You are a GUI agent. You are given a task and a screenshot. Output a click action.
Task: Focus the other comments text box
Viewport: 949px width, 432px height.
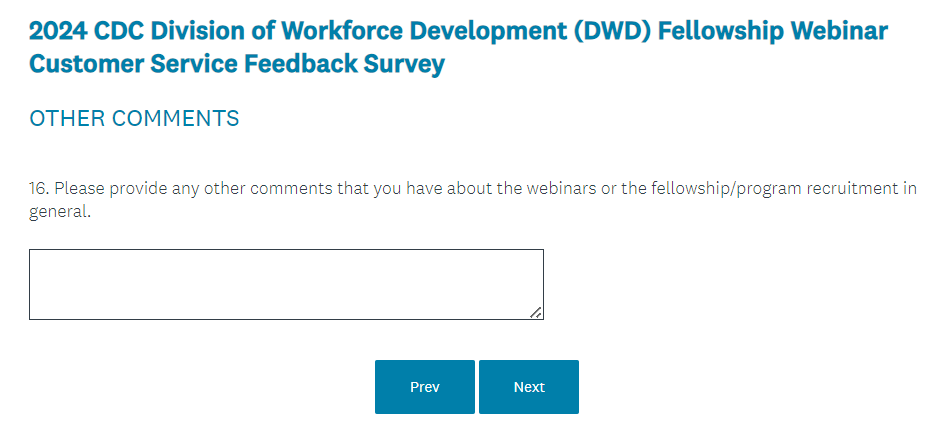click(x=286, y=285)
